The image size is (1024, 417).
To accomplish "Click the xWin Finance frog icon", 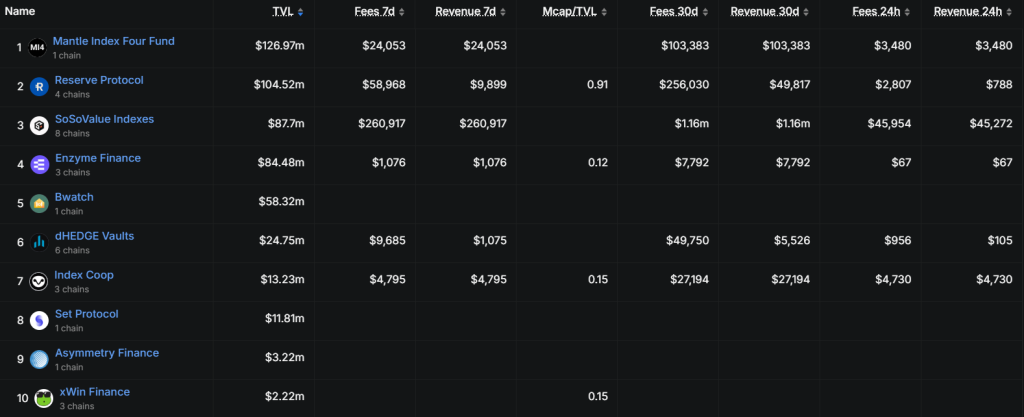I will [44, 398].
